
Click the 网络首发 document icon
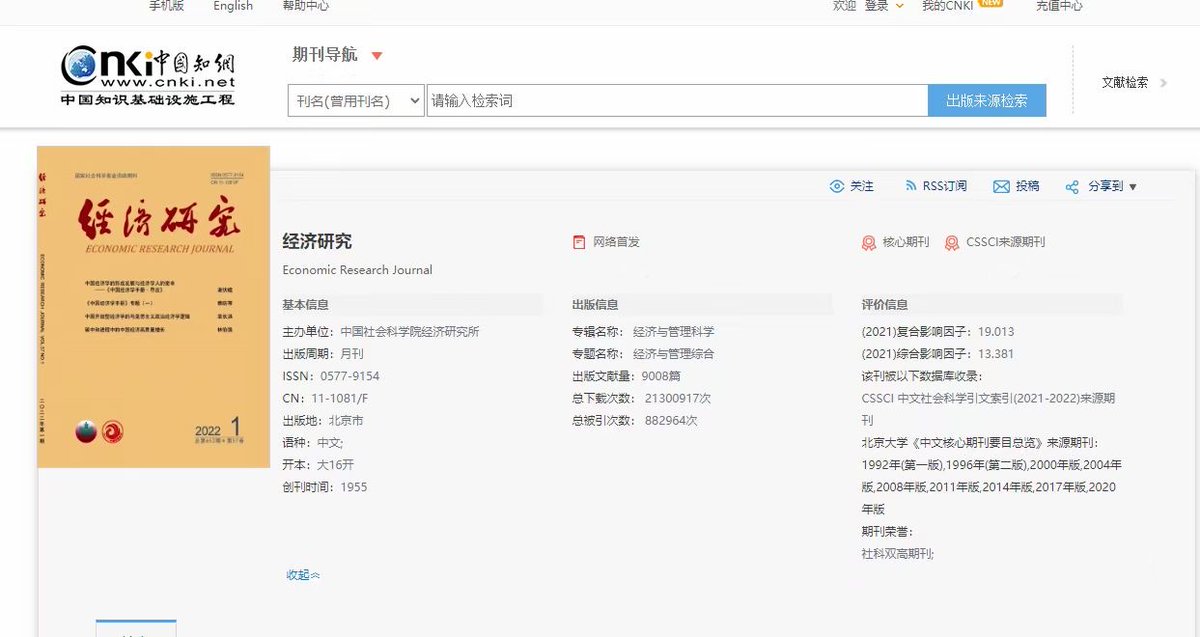tap(579, 242)
